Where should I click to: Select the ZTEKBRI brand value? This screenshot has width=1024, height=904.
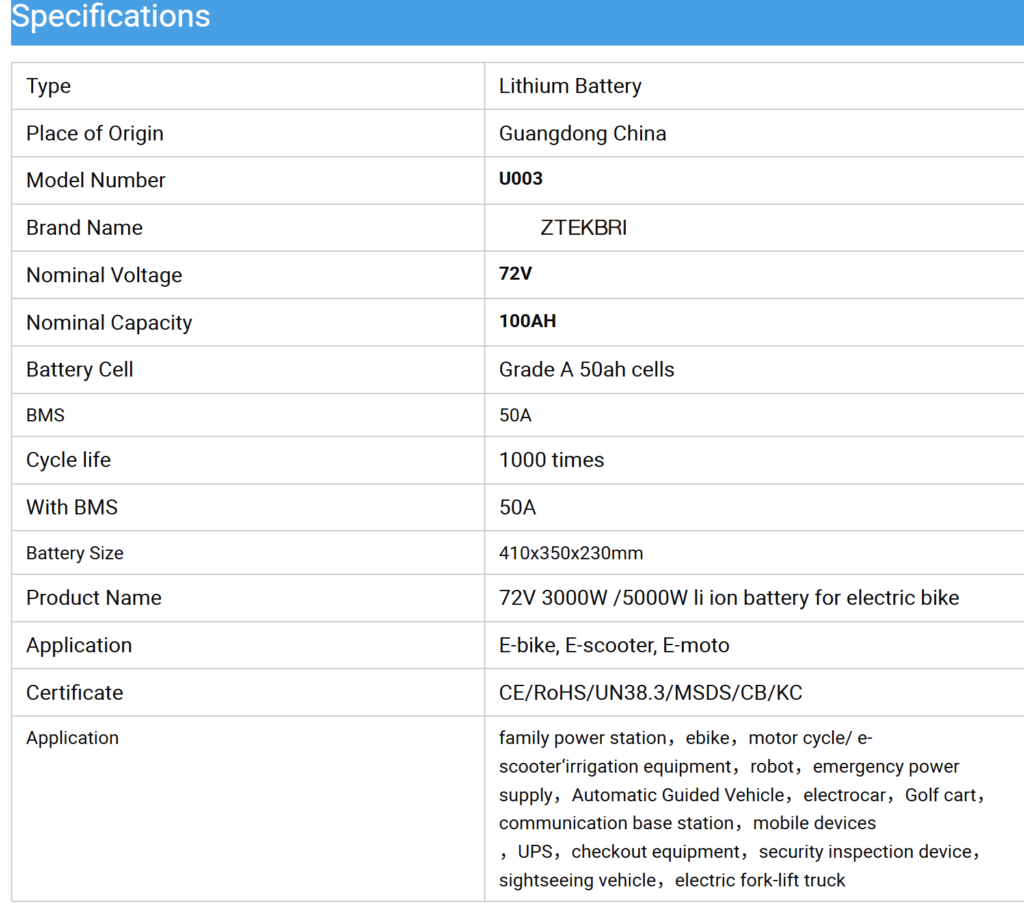[x=583, y=228]
